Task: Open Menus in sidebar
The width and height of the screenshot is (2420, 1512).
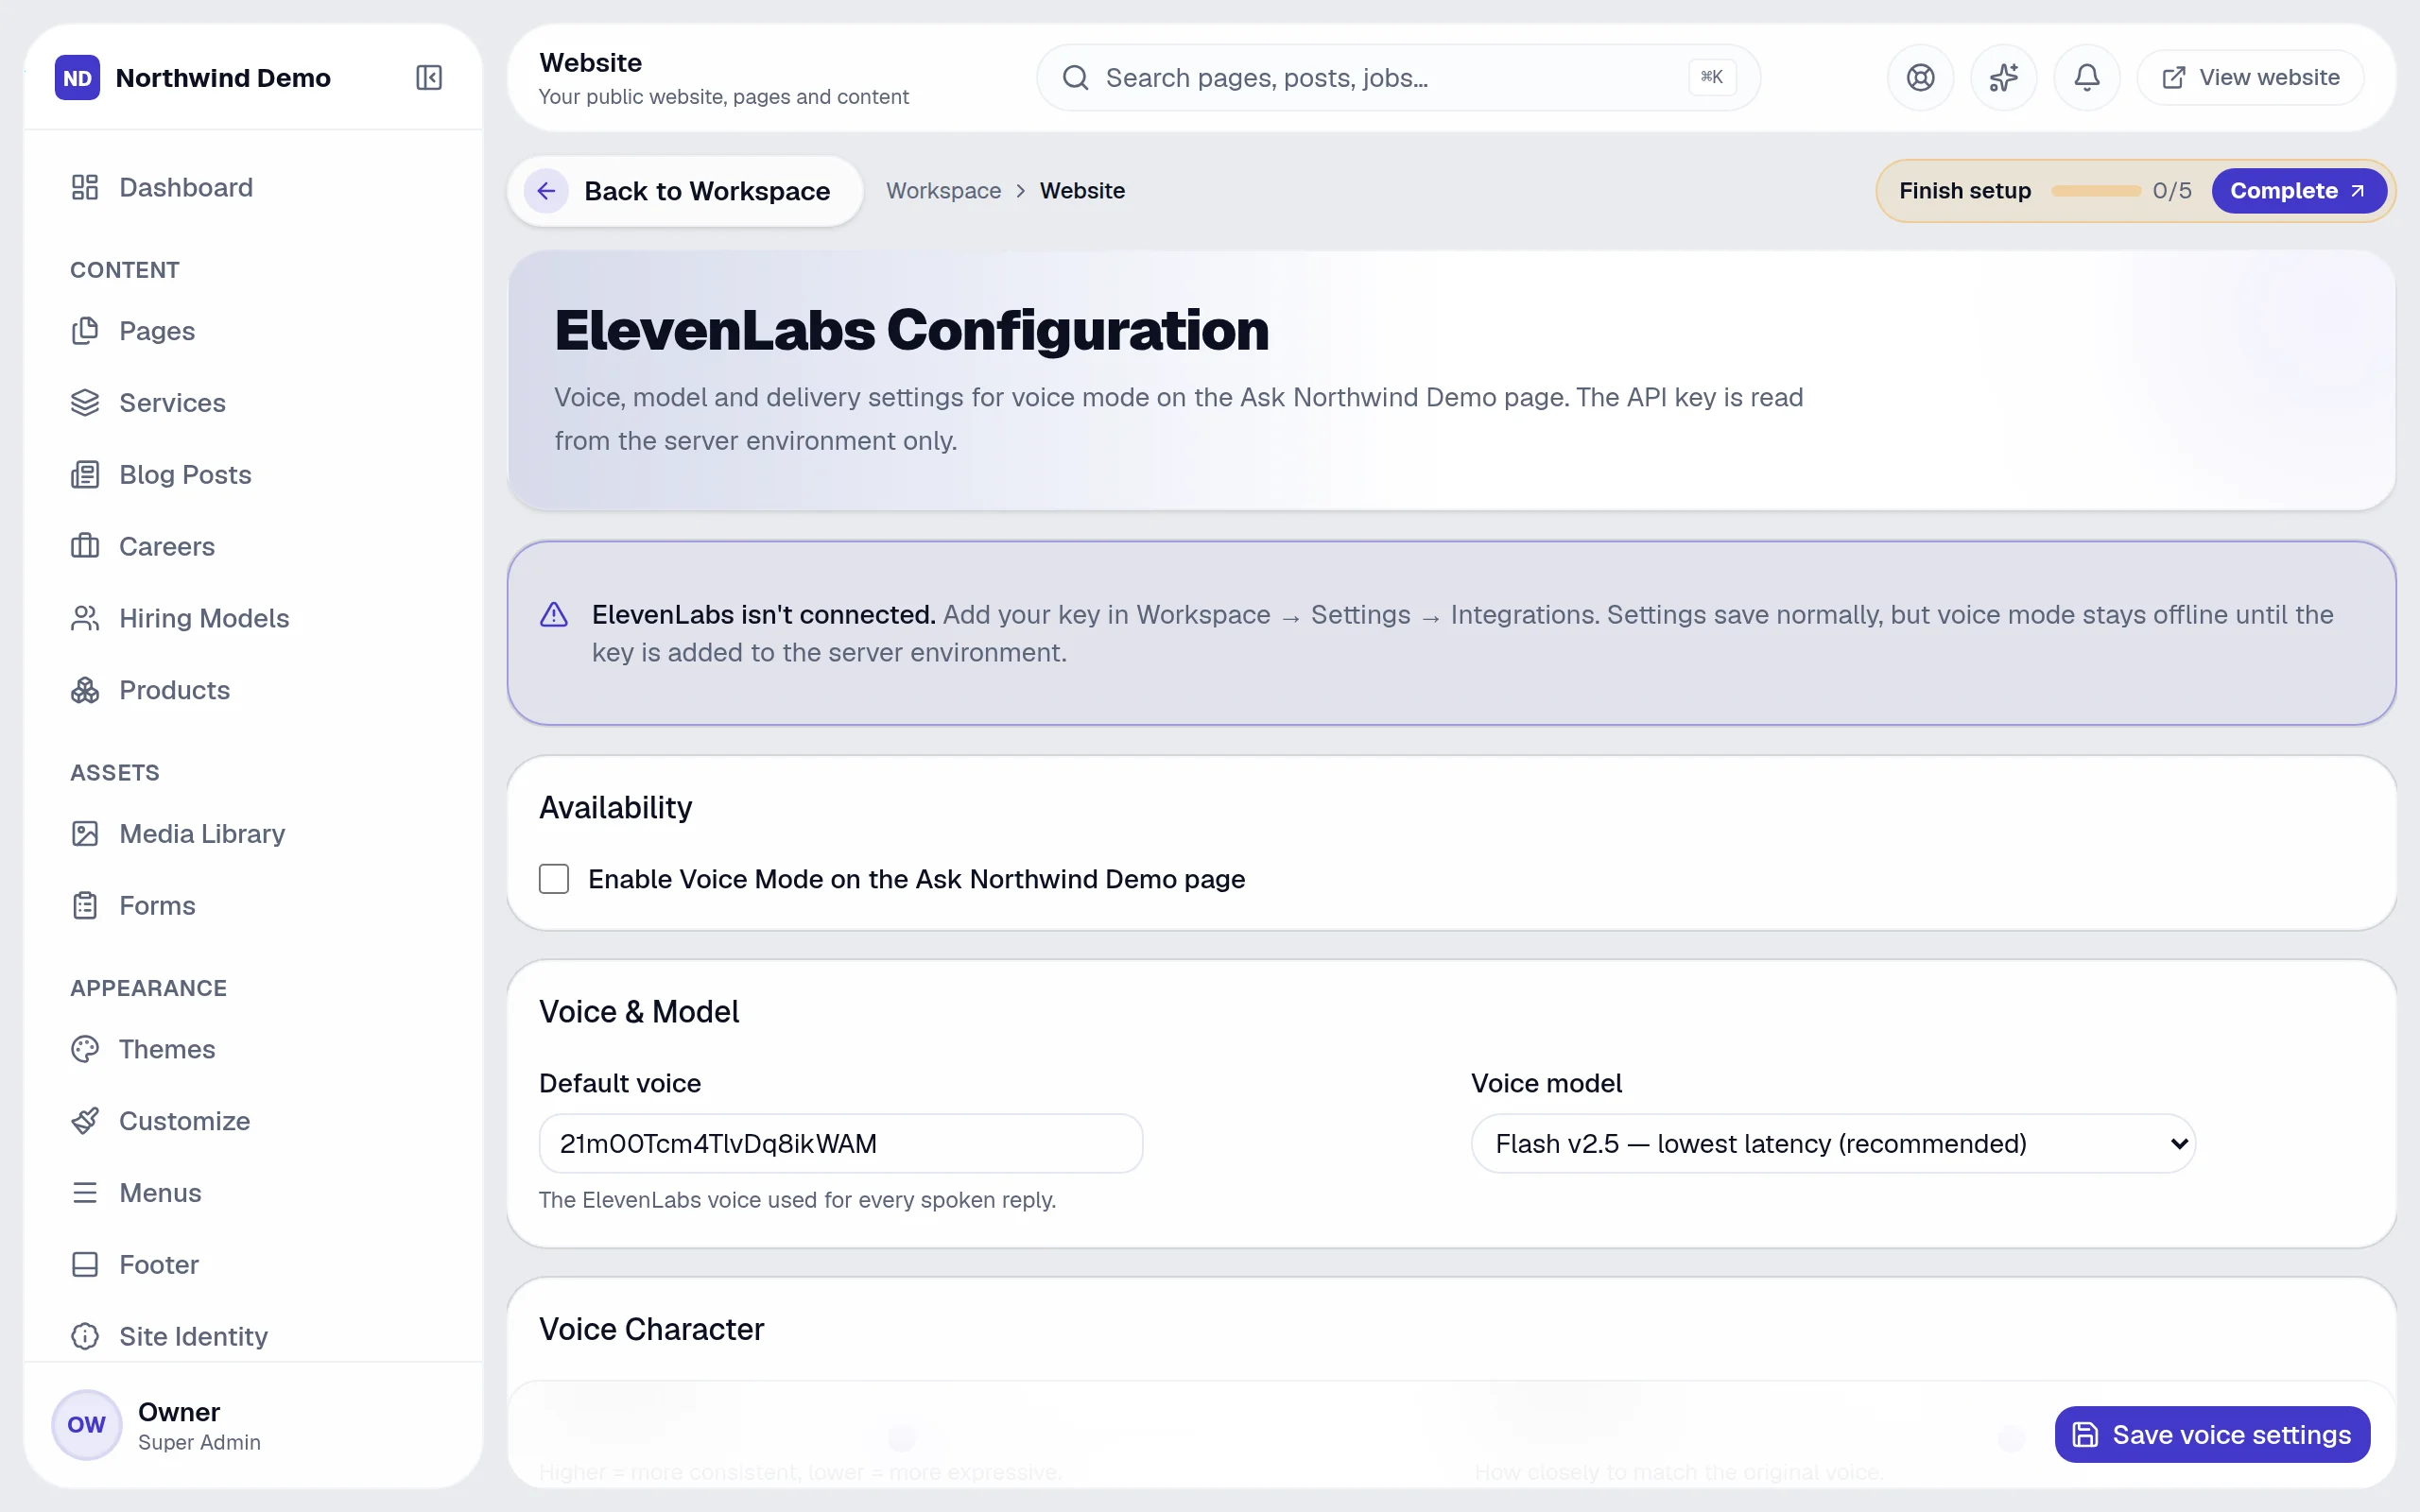Action: 253,1192
